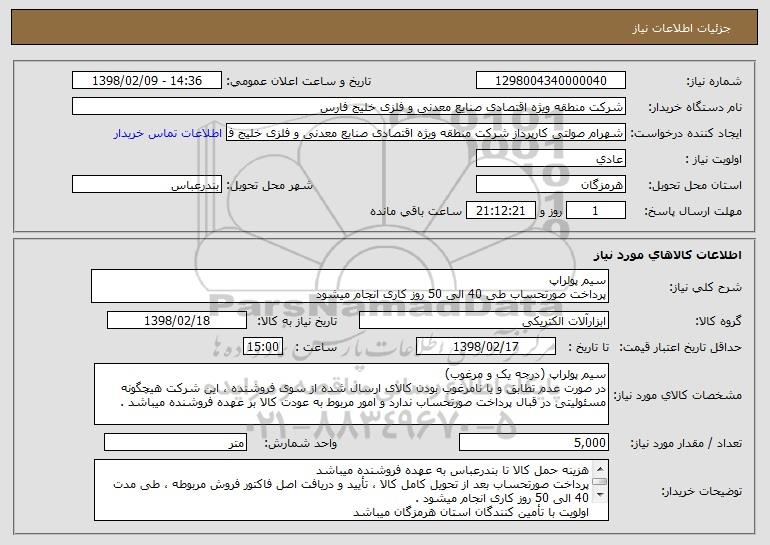Image resolution: width=770 pixels, height=545 pixels.
Task: Click the label مهلت ارسال پاسخ
Action: [693, 211]
